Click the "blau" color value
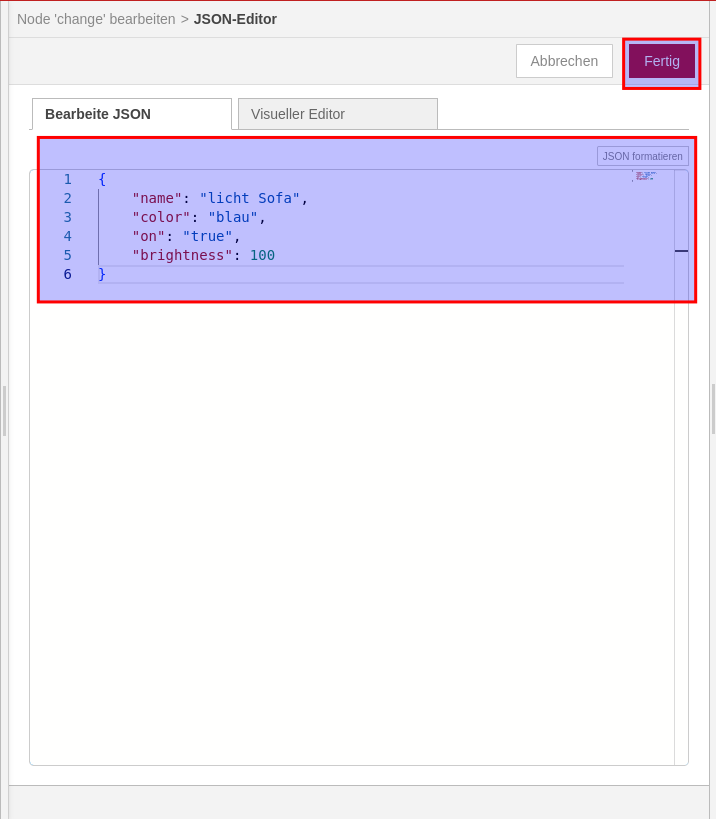 coord(233,217)
